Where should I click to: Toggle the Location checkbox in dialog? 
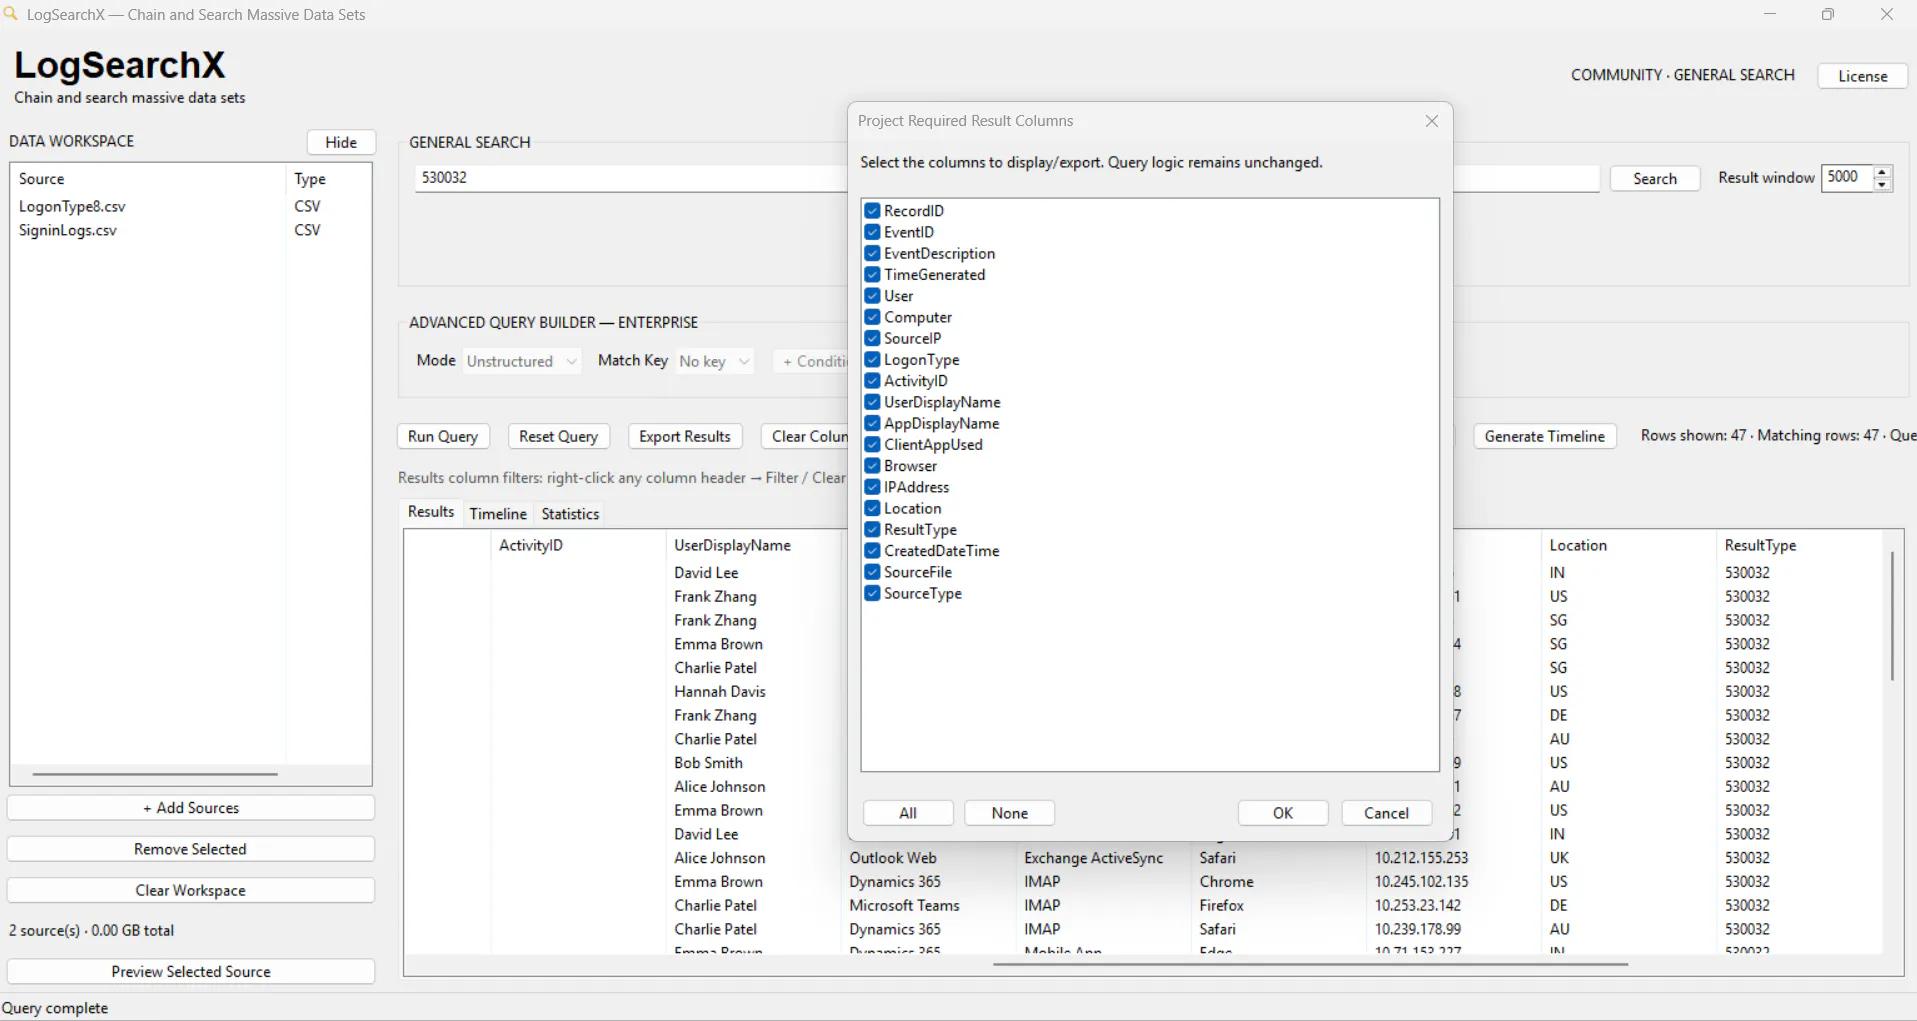click(x=872, y=508)
